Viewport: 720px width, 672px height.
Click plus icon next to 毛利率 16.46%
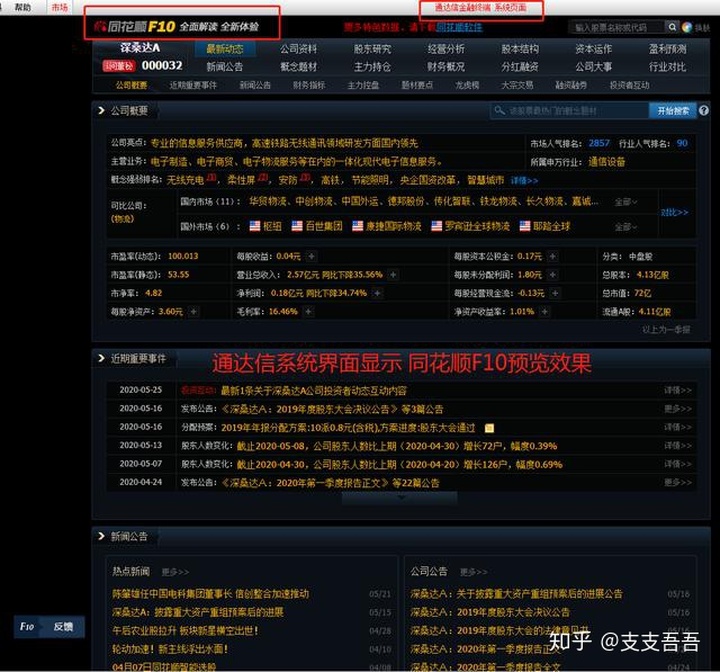coord(309,312)
